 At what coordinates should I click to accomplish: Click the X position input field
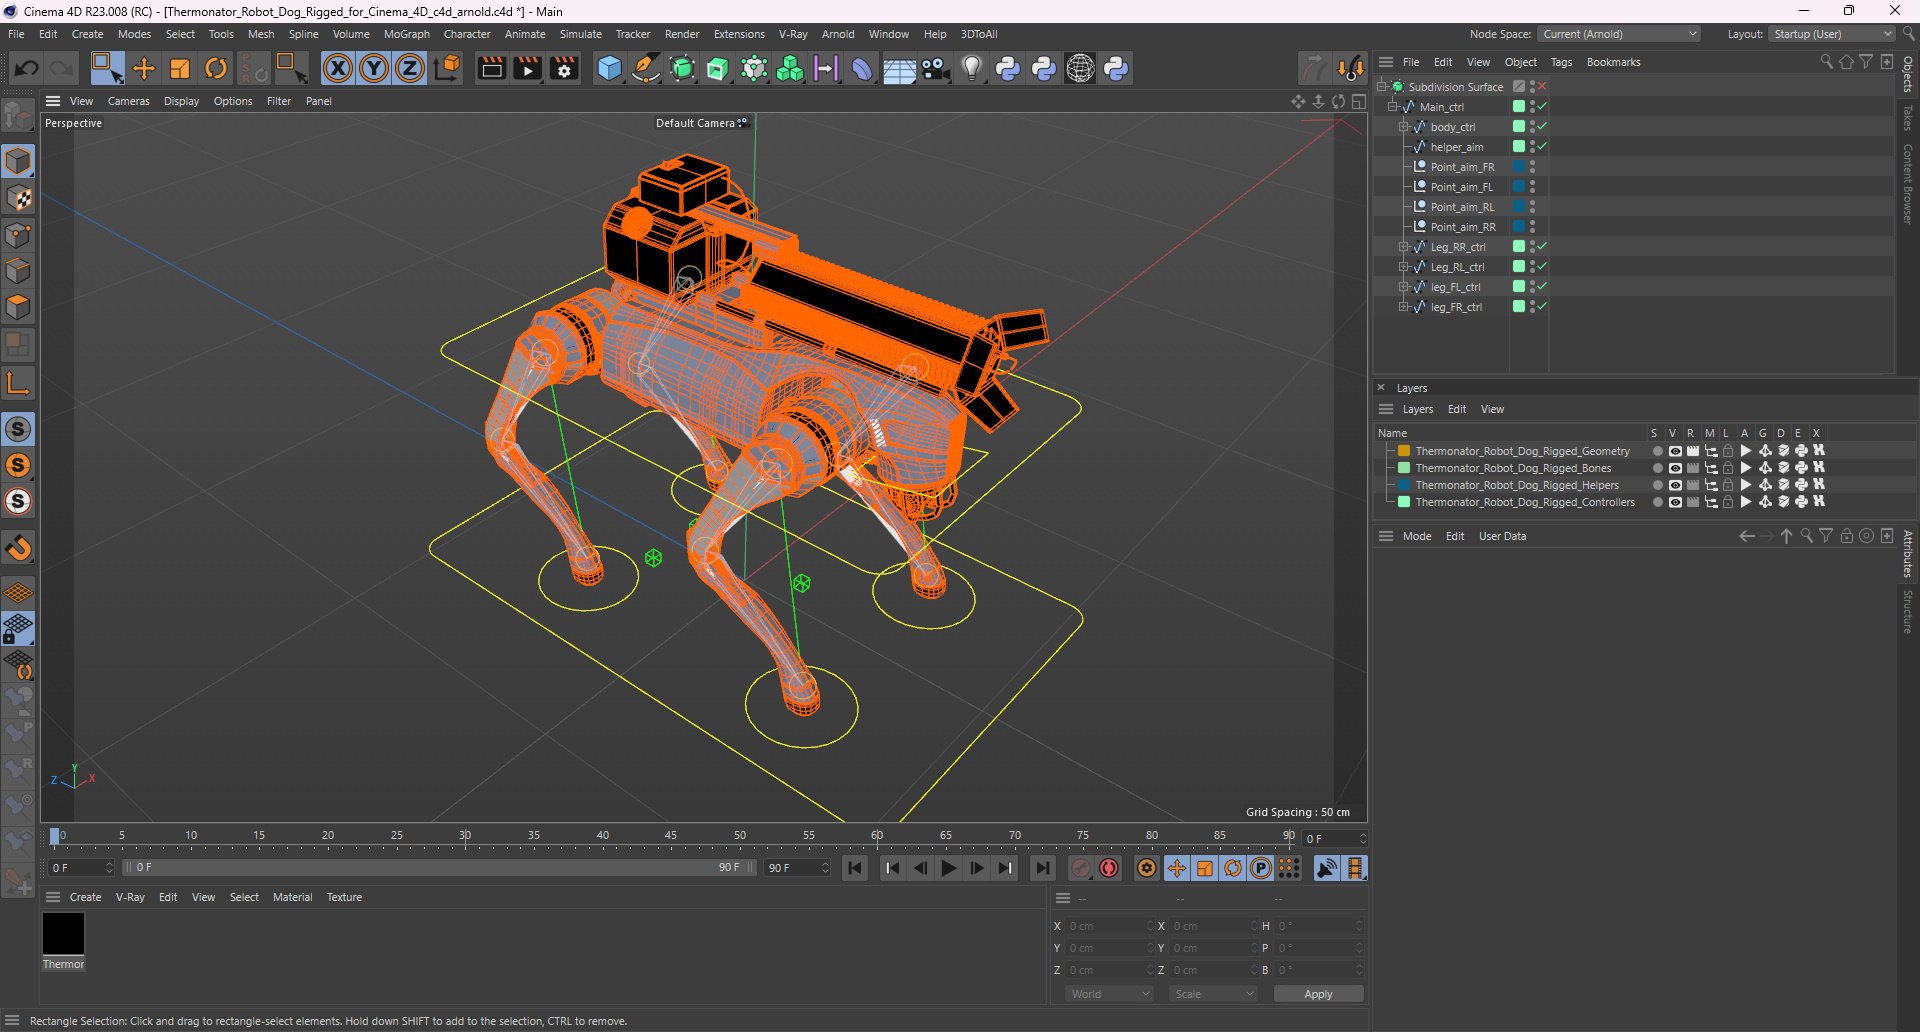1109,926
